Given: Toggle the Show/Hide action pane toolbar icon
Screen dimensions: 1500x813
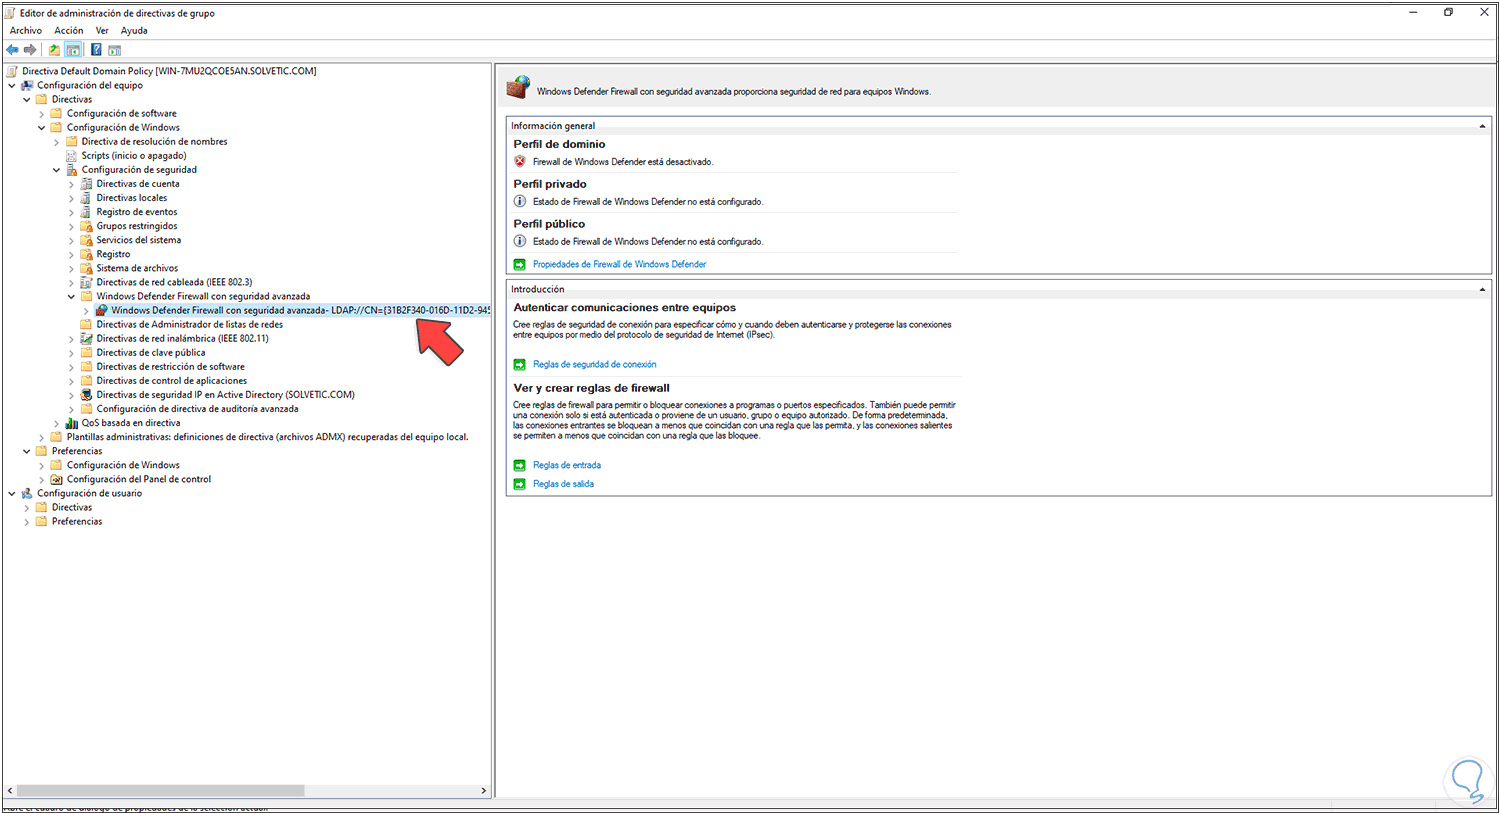Looking at the screenshot, I should click(x=114, y=50).
